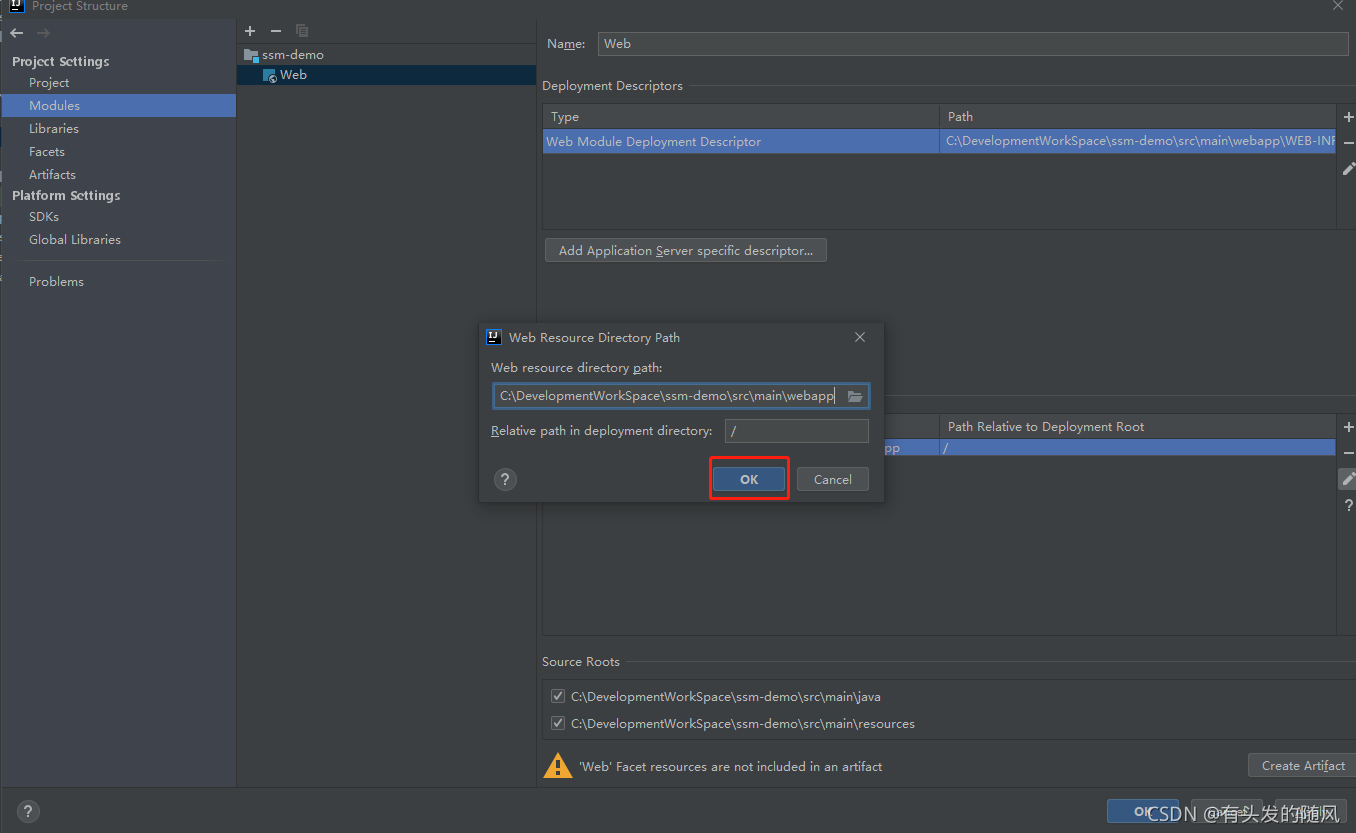The width and height of the screenshot is (1356, 833).
Task: Open Project settings section
Action: 49,82
